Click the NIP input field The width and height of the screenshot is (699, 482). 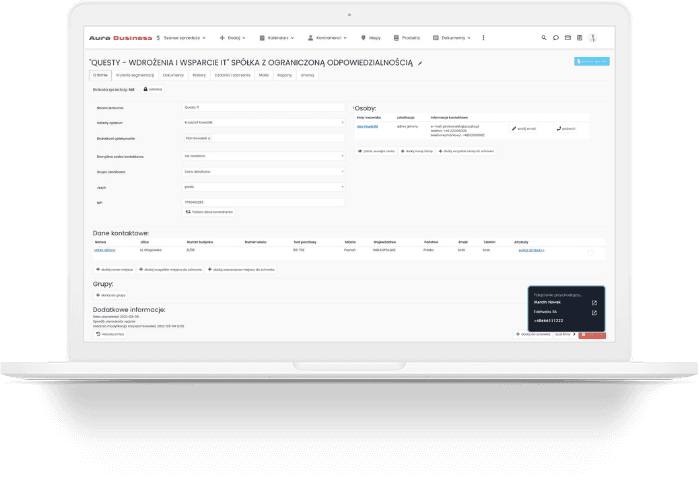pyautogui.click(x=264, y=202)
